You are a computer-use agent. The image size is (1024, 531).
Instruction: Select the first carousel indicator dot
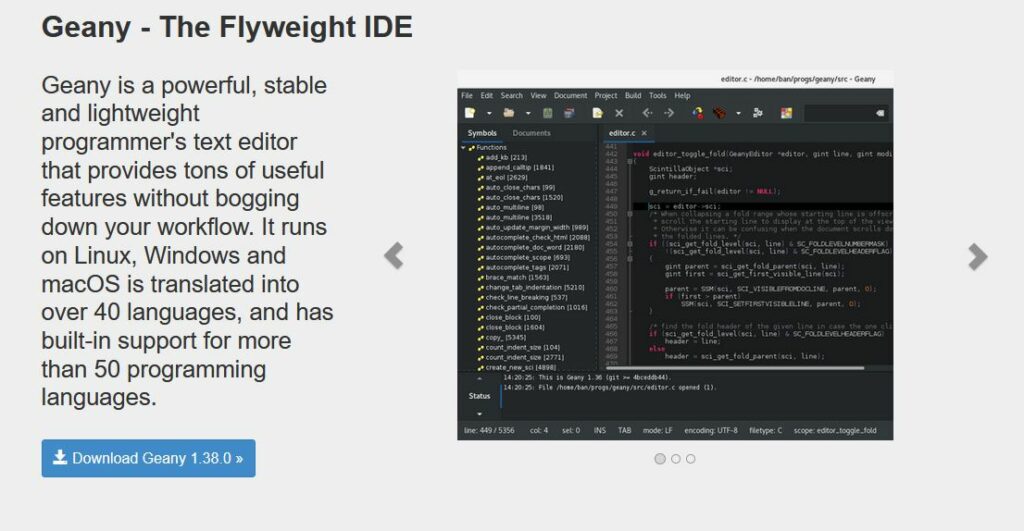pyautogui.click(x=660, y=459)
